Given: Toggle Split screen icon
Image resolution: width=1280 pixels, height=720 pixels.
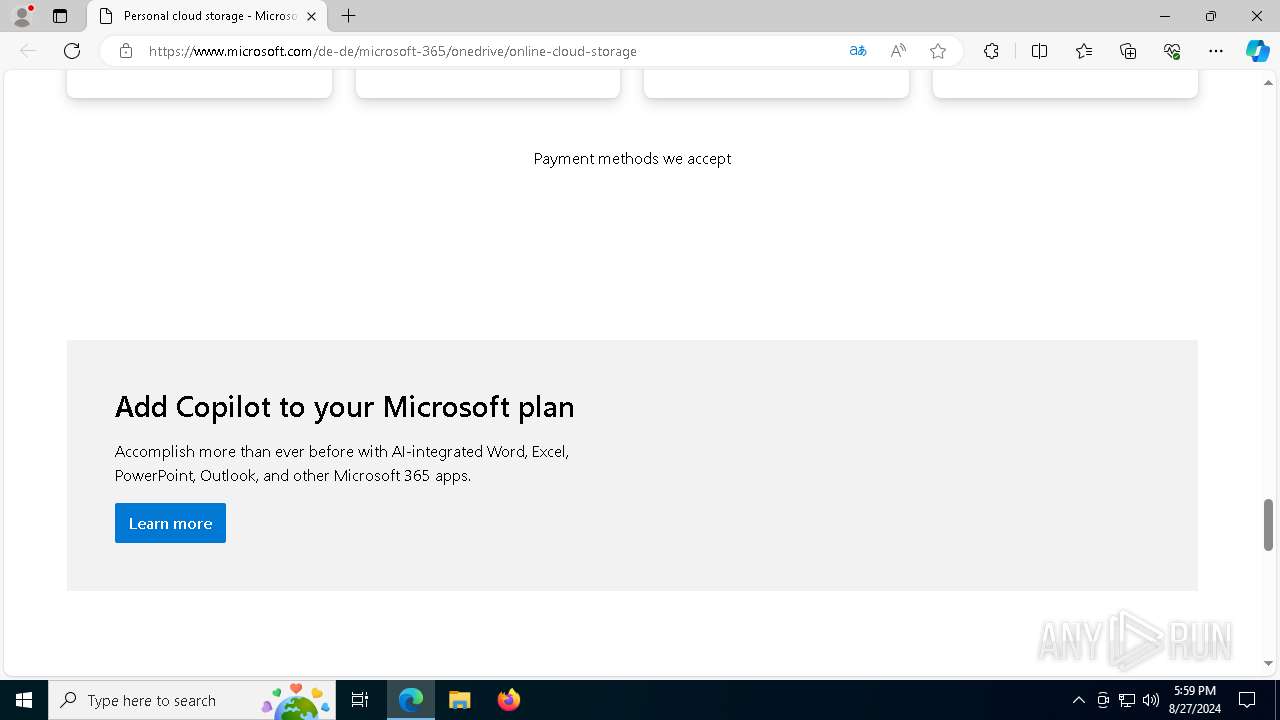Looking at the screenshot, I should (1039, 51).
